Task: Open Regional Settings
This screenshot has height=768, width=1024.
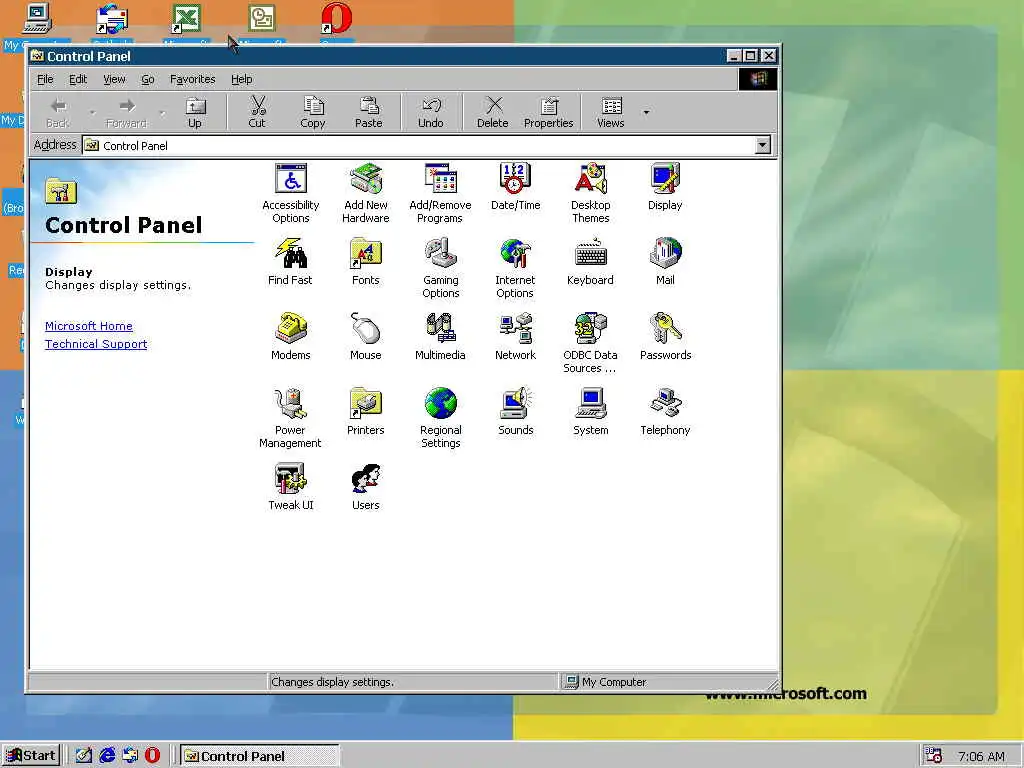Action: coord(440,419)
